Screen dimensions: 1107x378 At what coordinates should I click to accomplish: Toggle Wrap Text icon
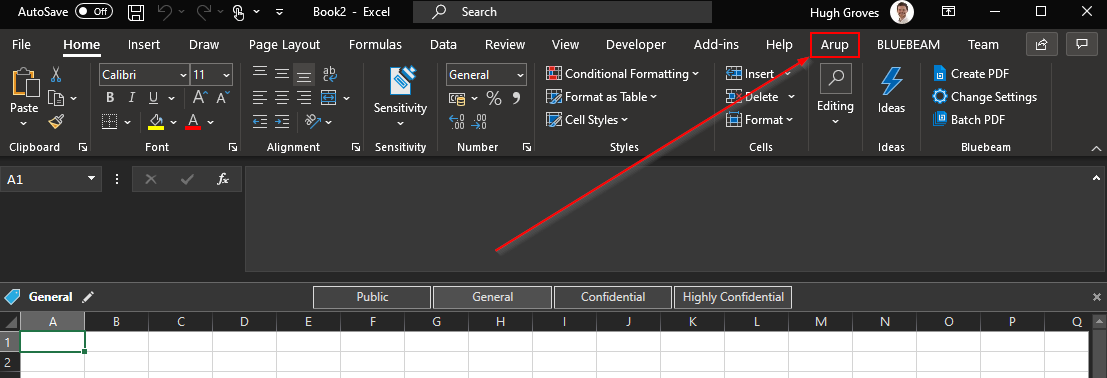coord(329,73)
